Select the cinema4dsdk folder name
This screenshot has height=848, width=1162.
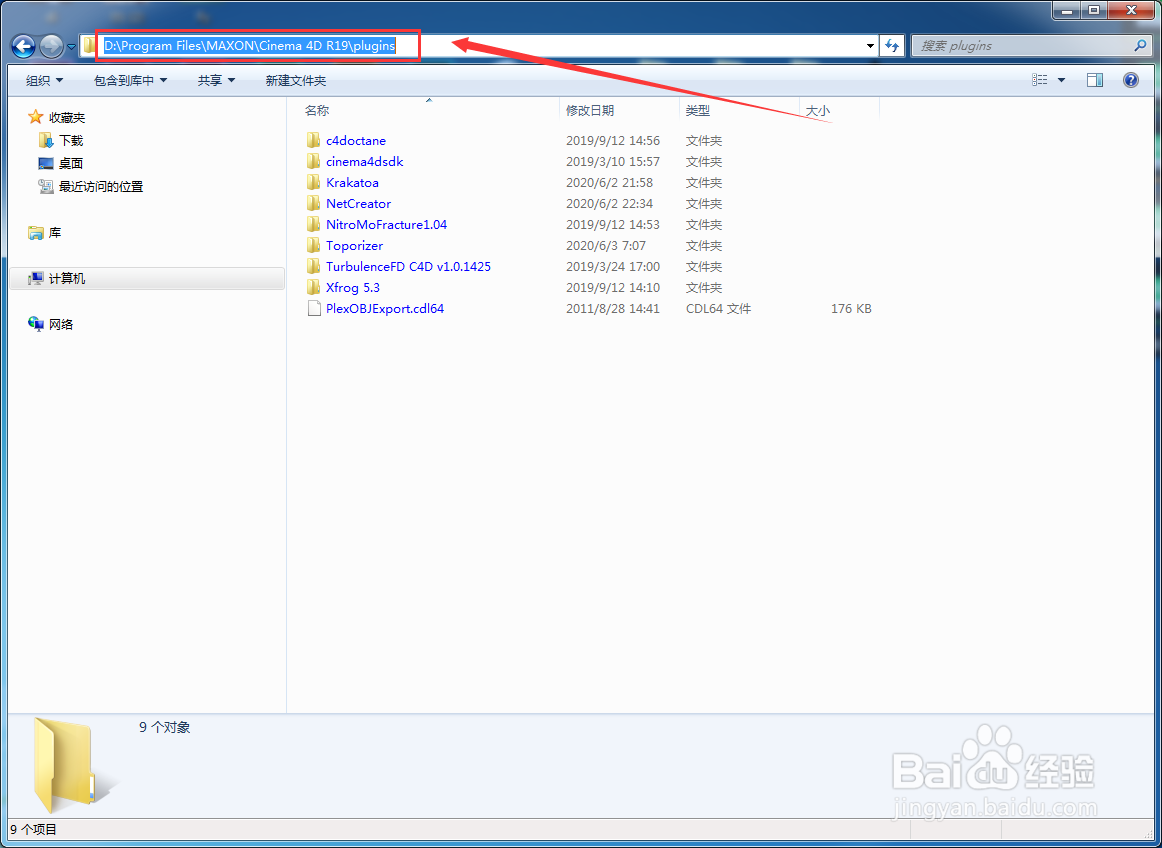point(365,161)
